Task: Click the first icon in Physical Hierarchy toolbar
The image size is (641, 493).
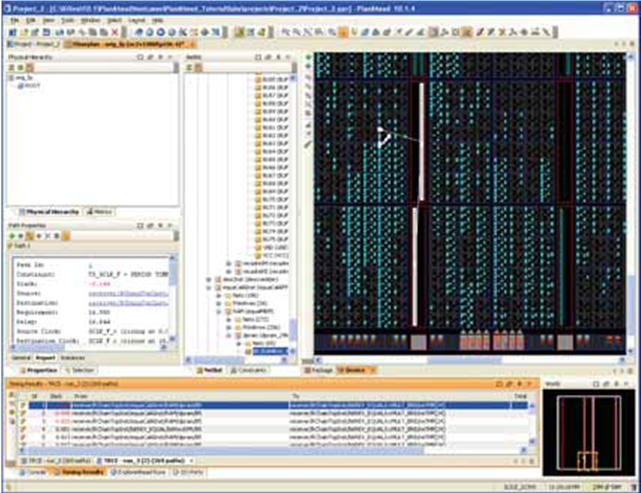Action: tap(11, 67)
